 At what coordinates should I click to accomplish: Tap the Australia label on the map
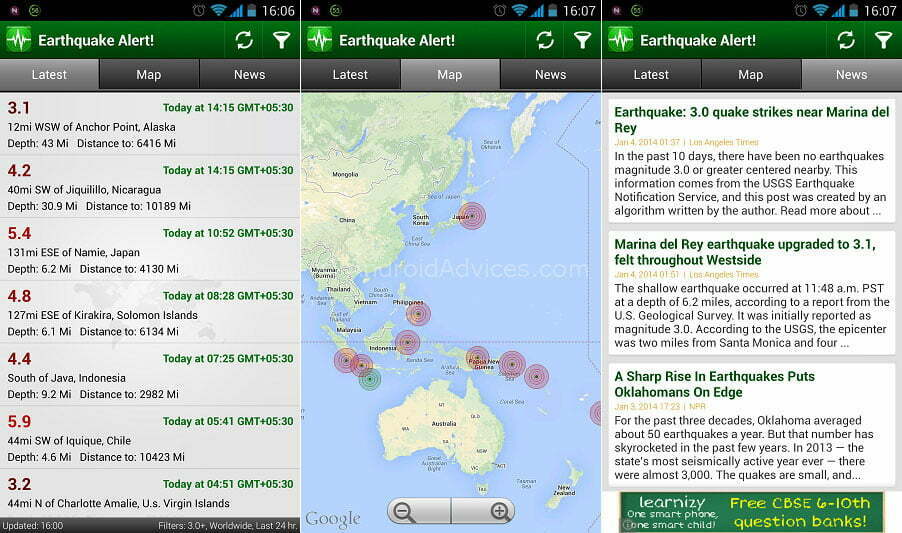coord(444,424)
